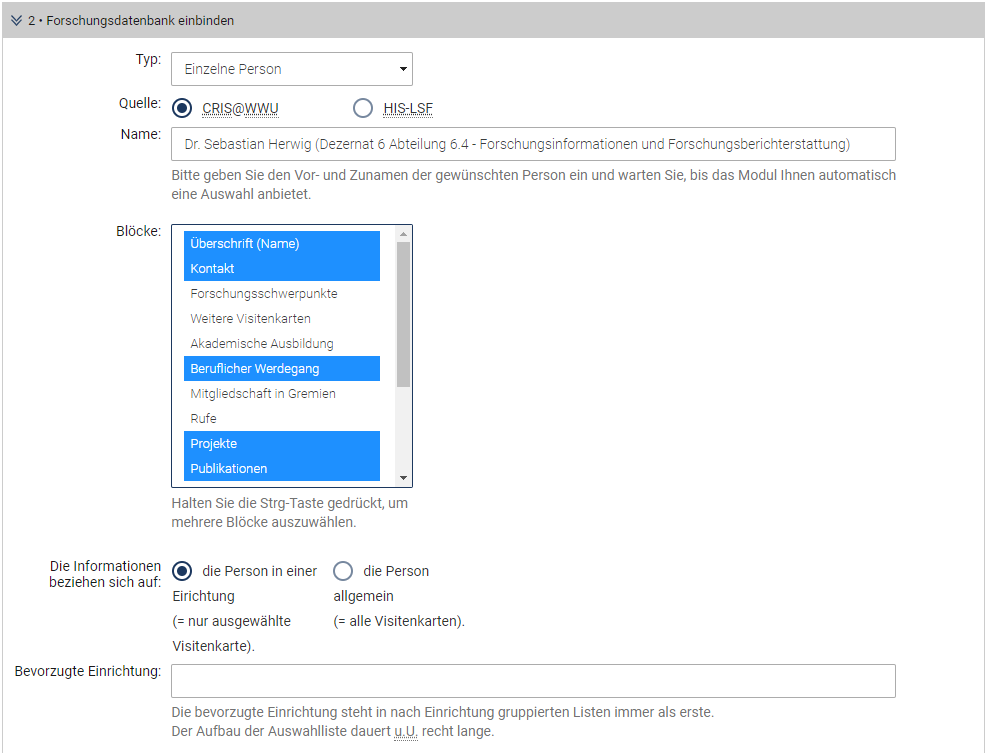Click the Bevorzugte Einrichtung input field

click(x=533, y=681)
